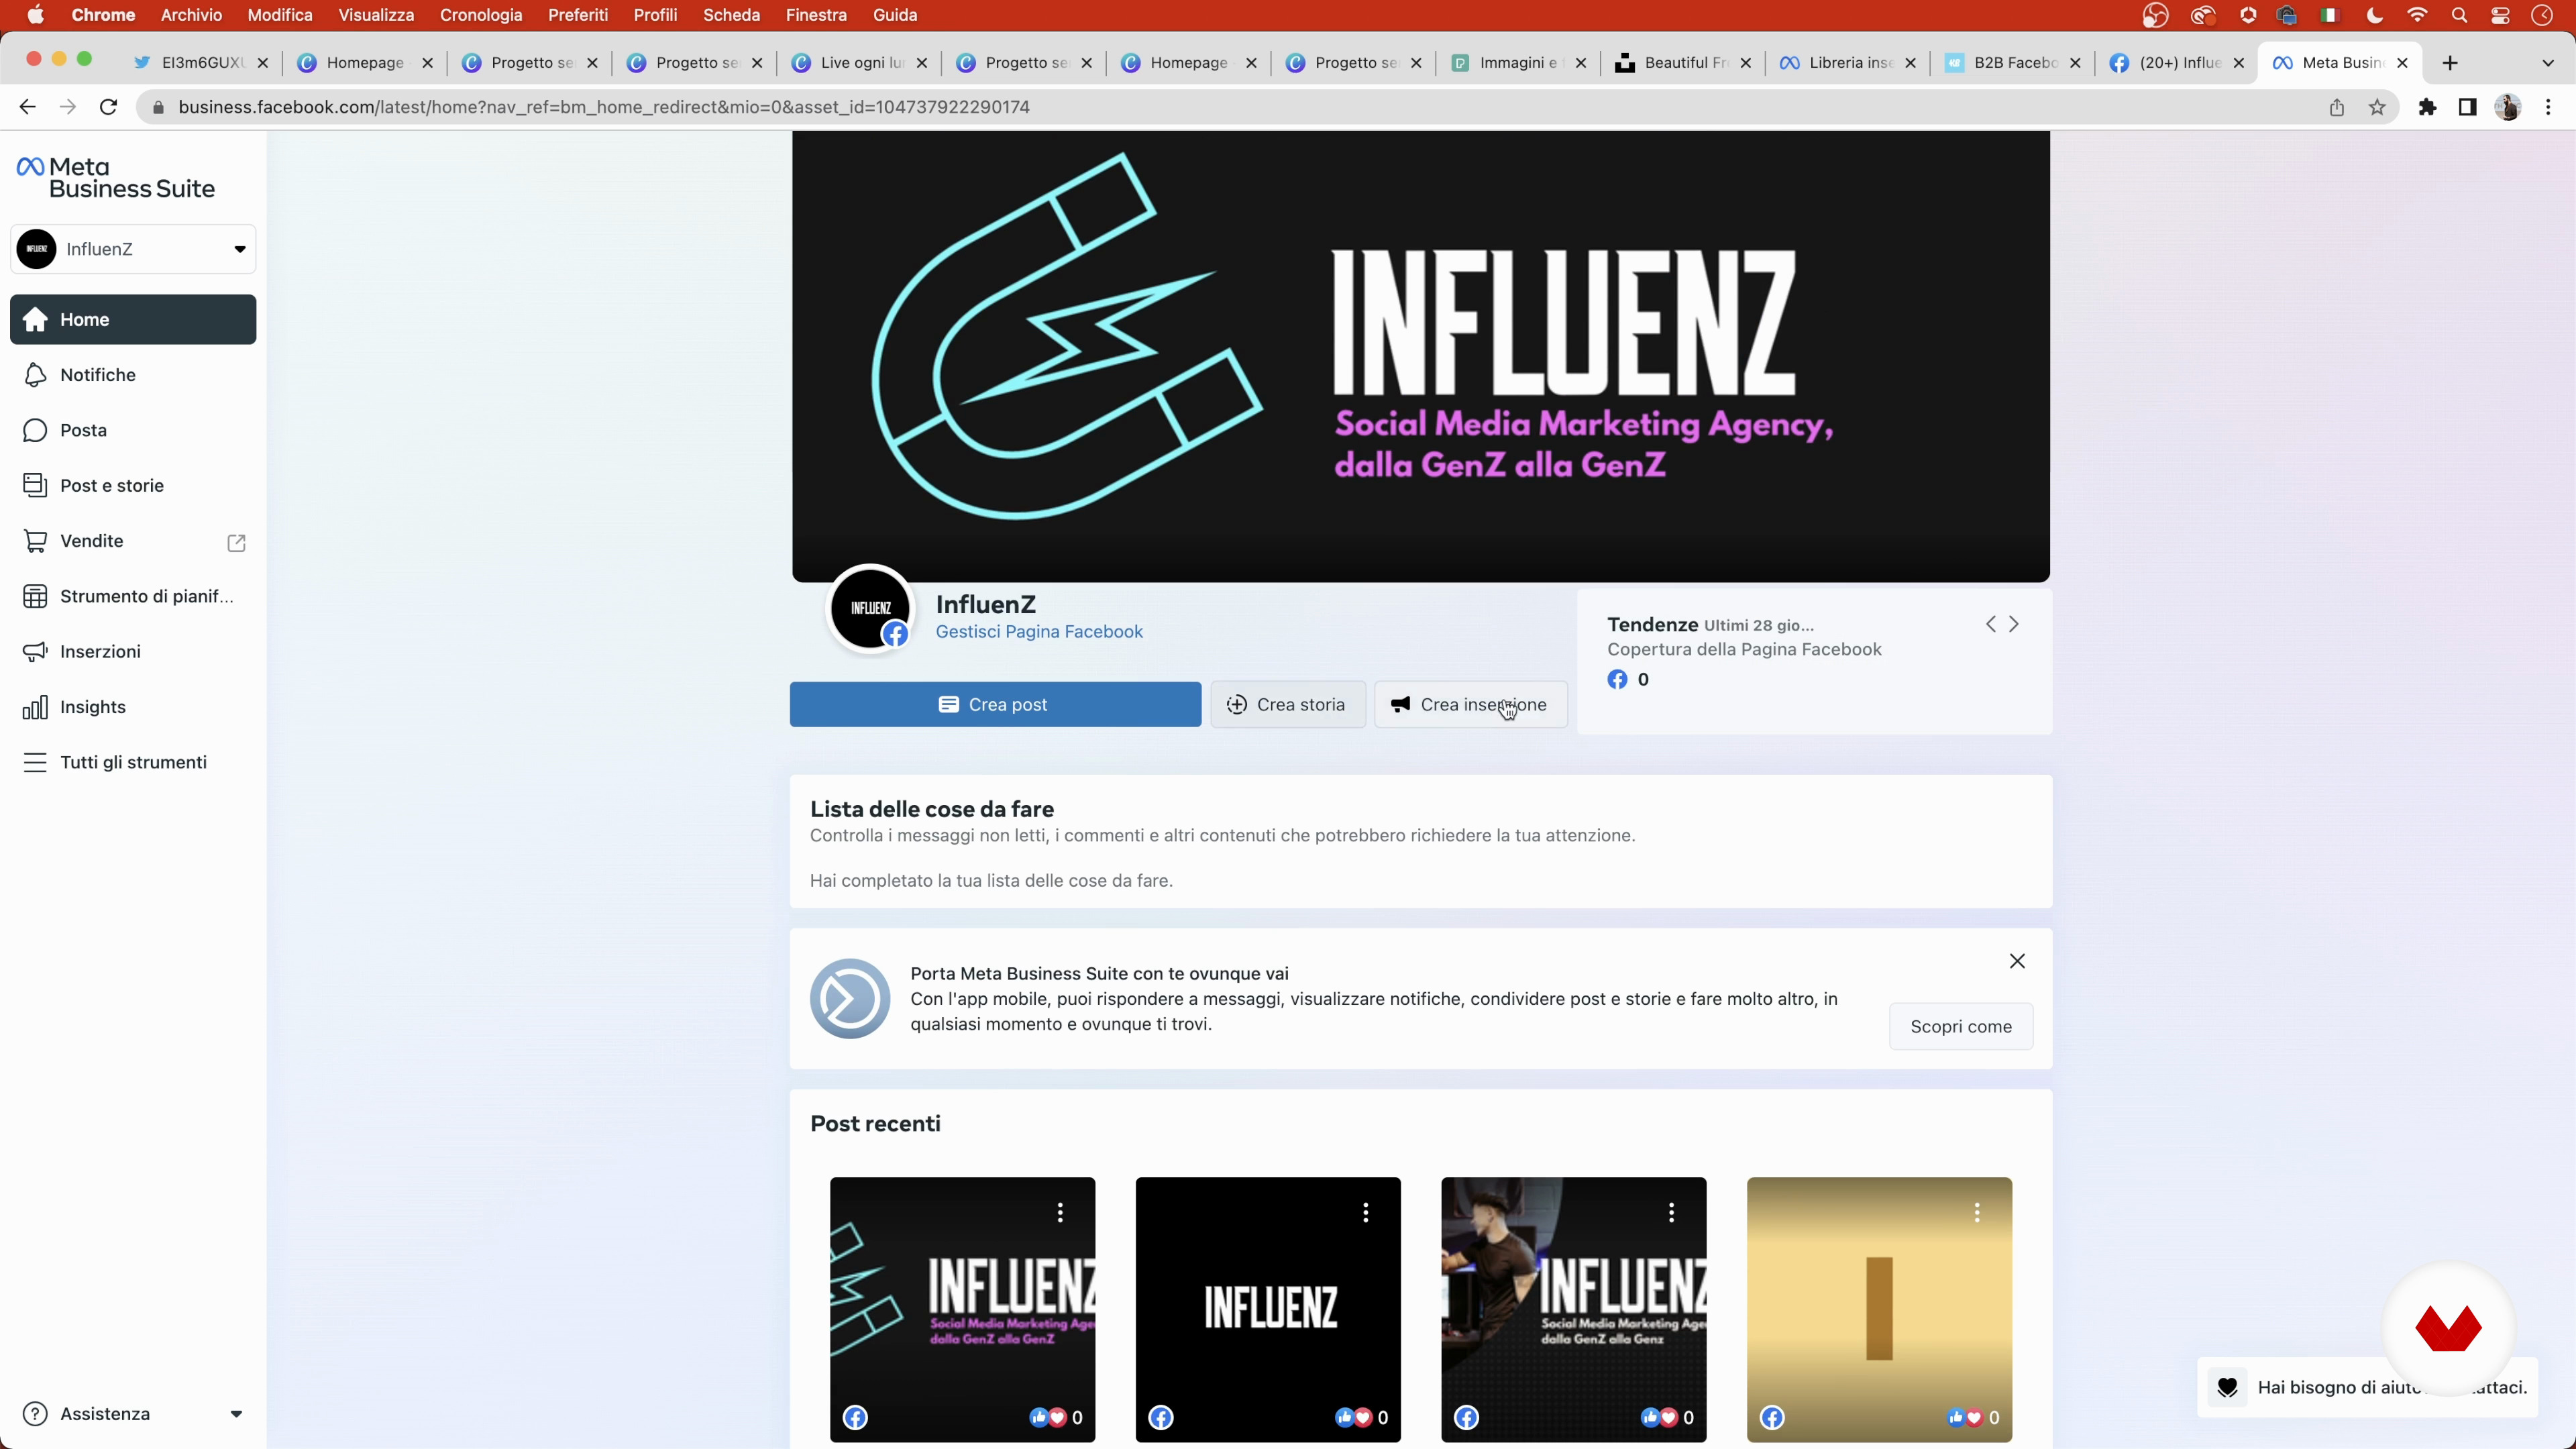Open Strumento di pianificazione tool
Screen dimensions: 2576x1449
[x=133, y=596]
